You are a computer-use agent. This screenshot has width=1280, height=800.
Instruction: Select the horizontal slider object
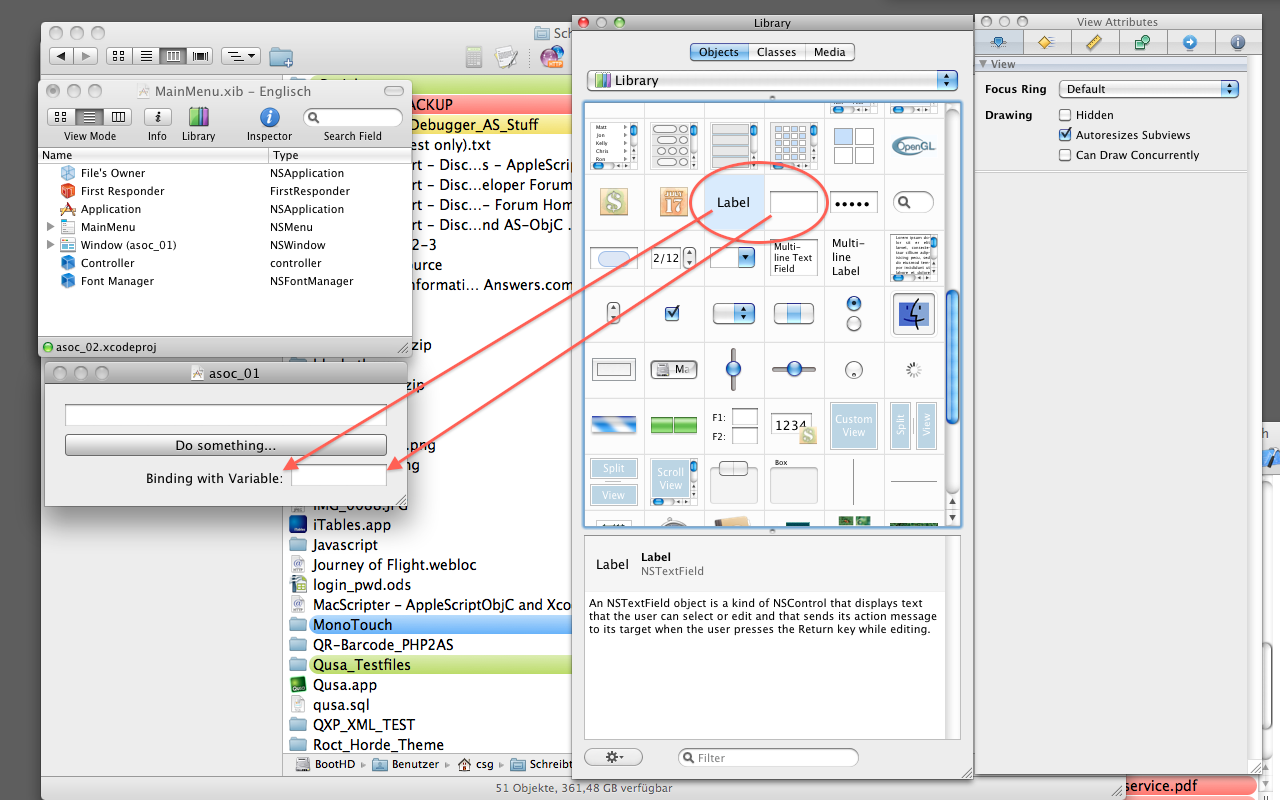coord(793,369)
